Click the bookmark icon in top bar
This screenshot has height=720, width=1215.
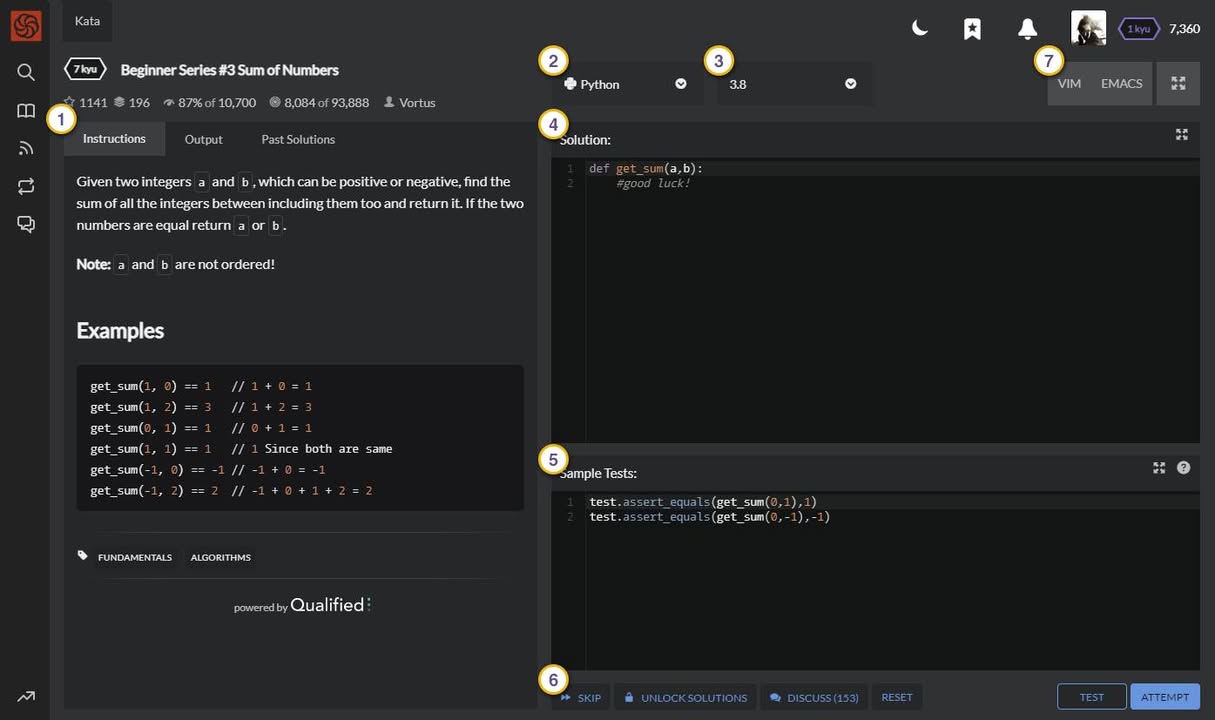(x=972, y=29)
